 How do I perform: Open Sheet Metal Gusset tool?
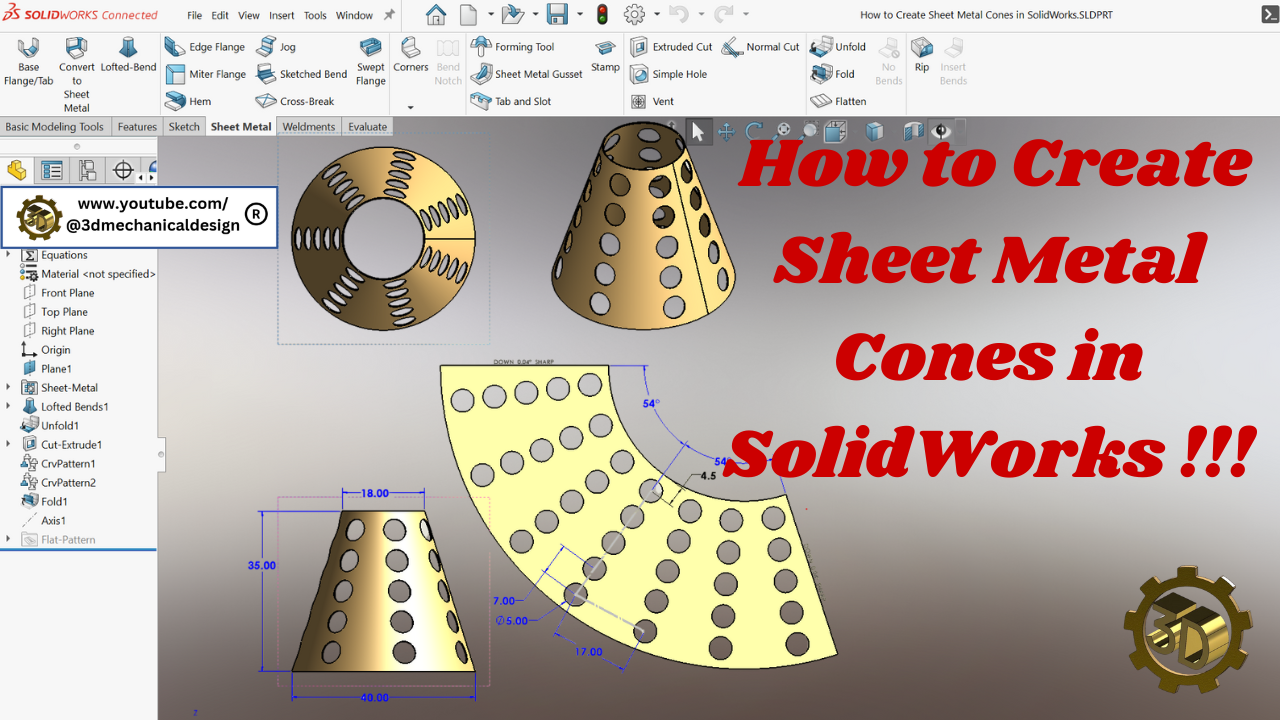point(526,74)
